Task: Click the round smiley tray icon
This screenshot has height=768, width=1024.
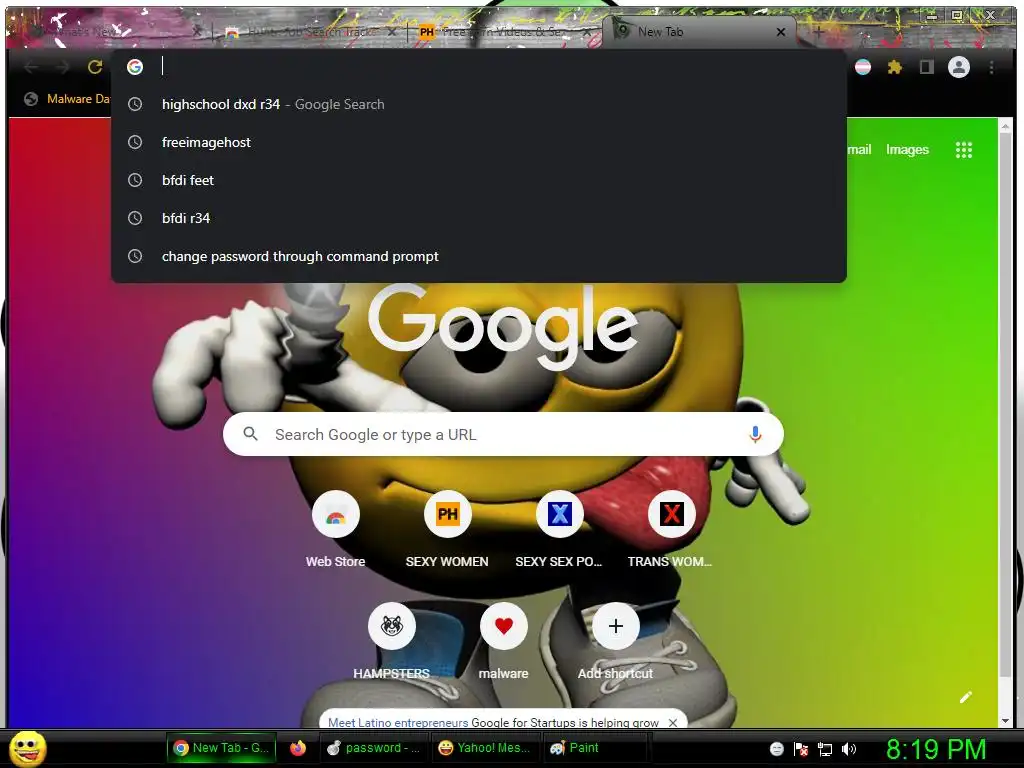Action: coord(776,749)
